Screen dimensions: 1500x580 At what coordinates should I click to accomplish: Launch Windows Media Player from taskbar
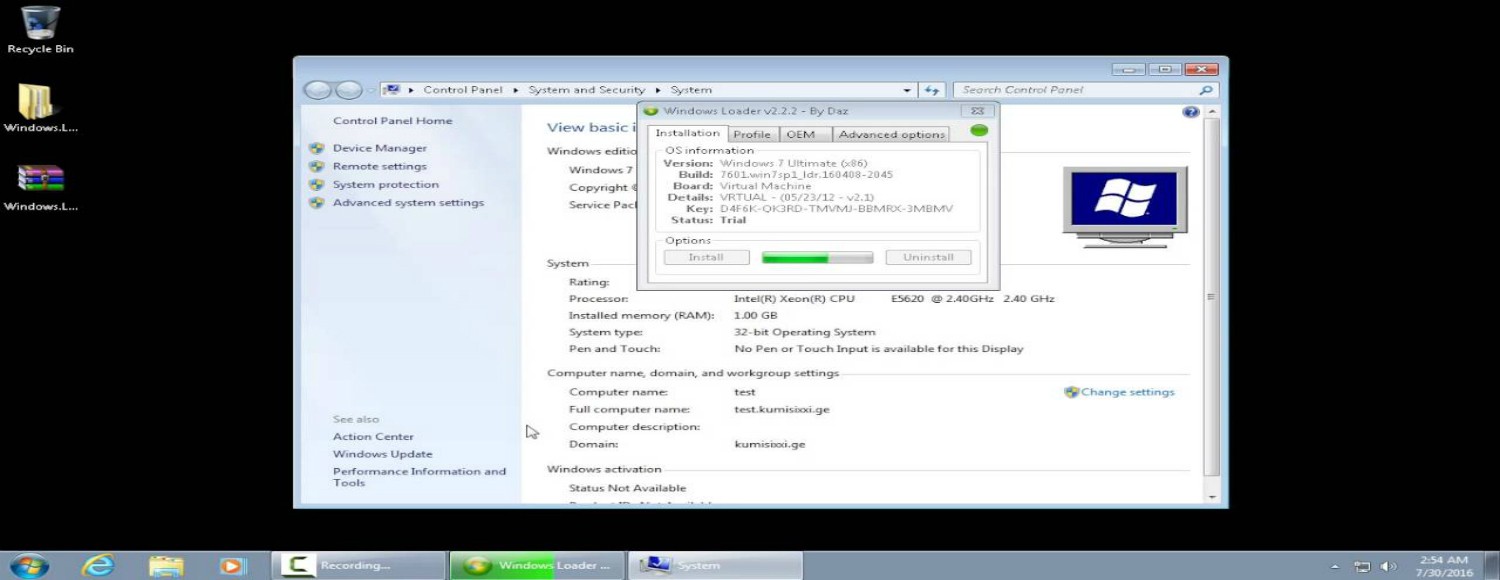click(x=232, y=565)
